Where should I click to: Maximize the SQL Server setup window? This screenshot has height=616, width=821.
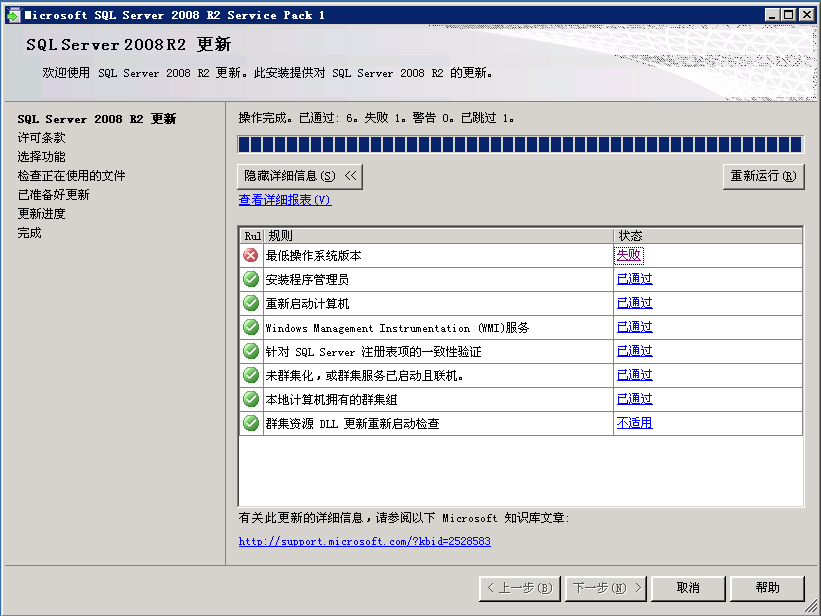[x=789, y=15]
